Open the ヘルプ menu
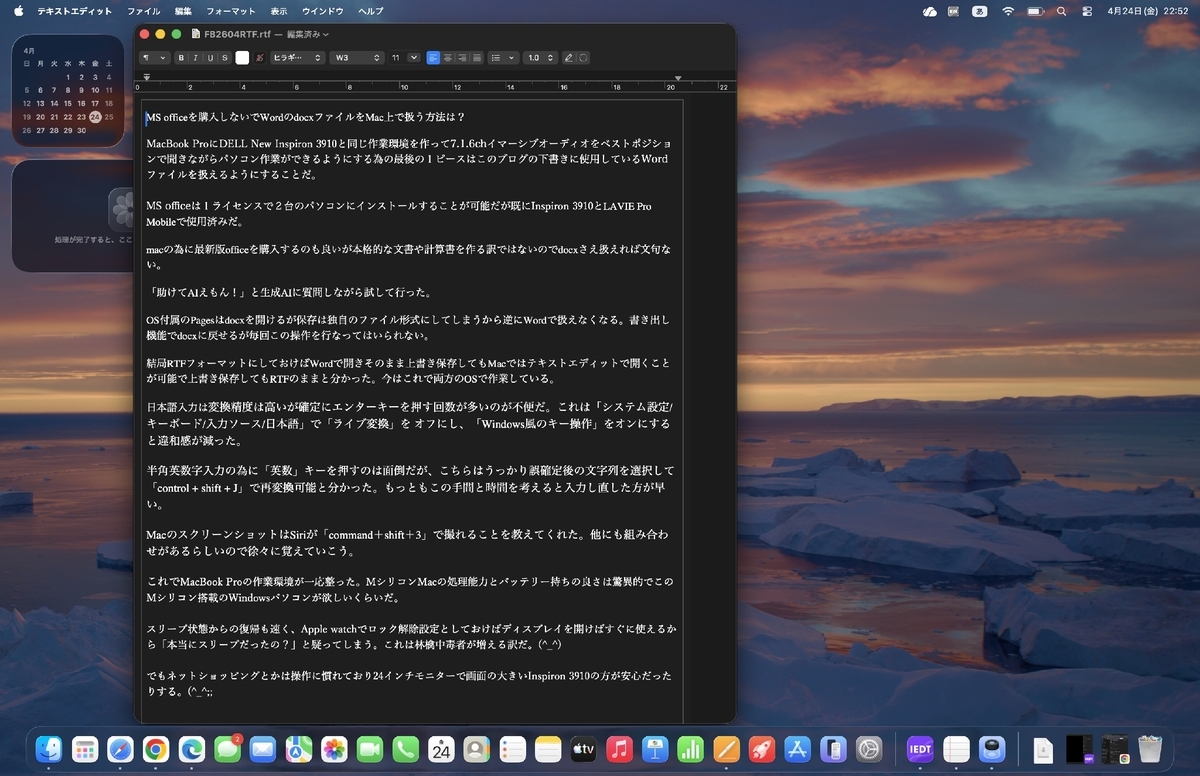1200x776 pixels. pyautogui.click(x=370, y=11)
